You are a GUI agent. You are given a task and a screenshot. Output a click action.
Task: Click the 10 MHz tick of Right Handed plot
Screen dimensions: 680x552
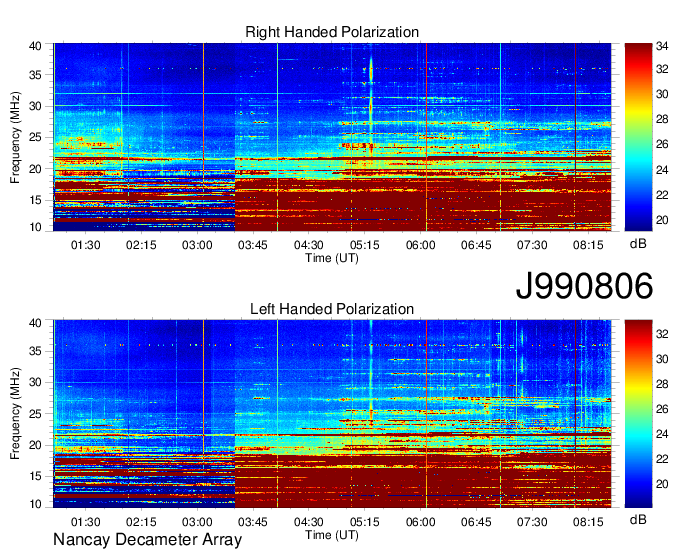point(35,227)
